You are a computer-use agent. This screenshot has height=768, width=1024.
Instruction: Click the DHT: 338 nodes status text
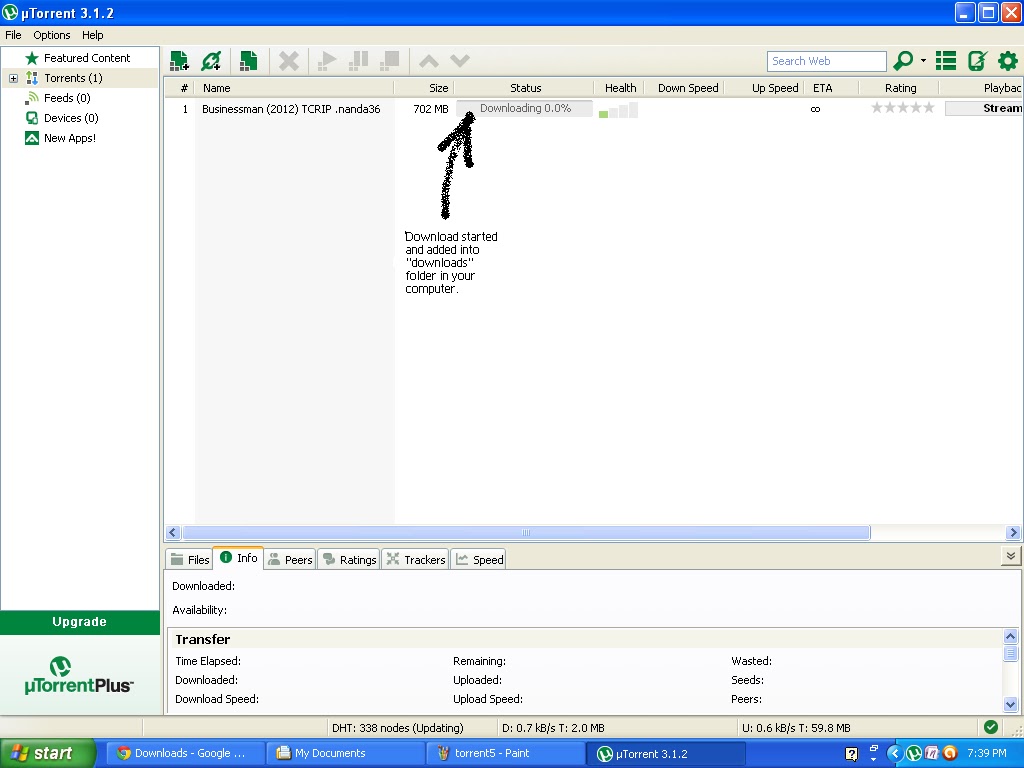pos(398,728)
